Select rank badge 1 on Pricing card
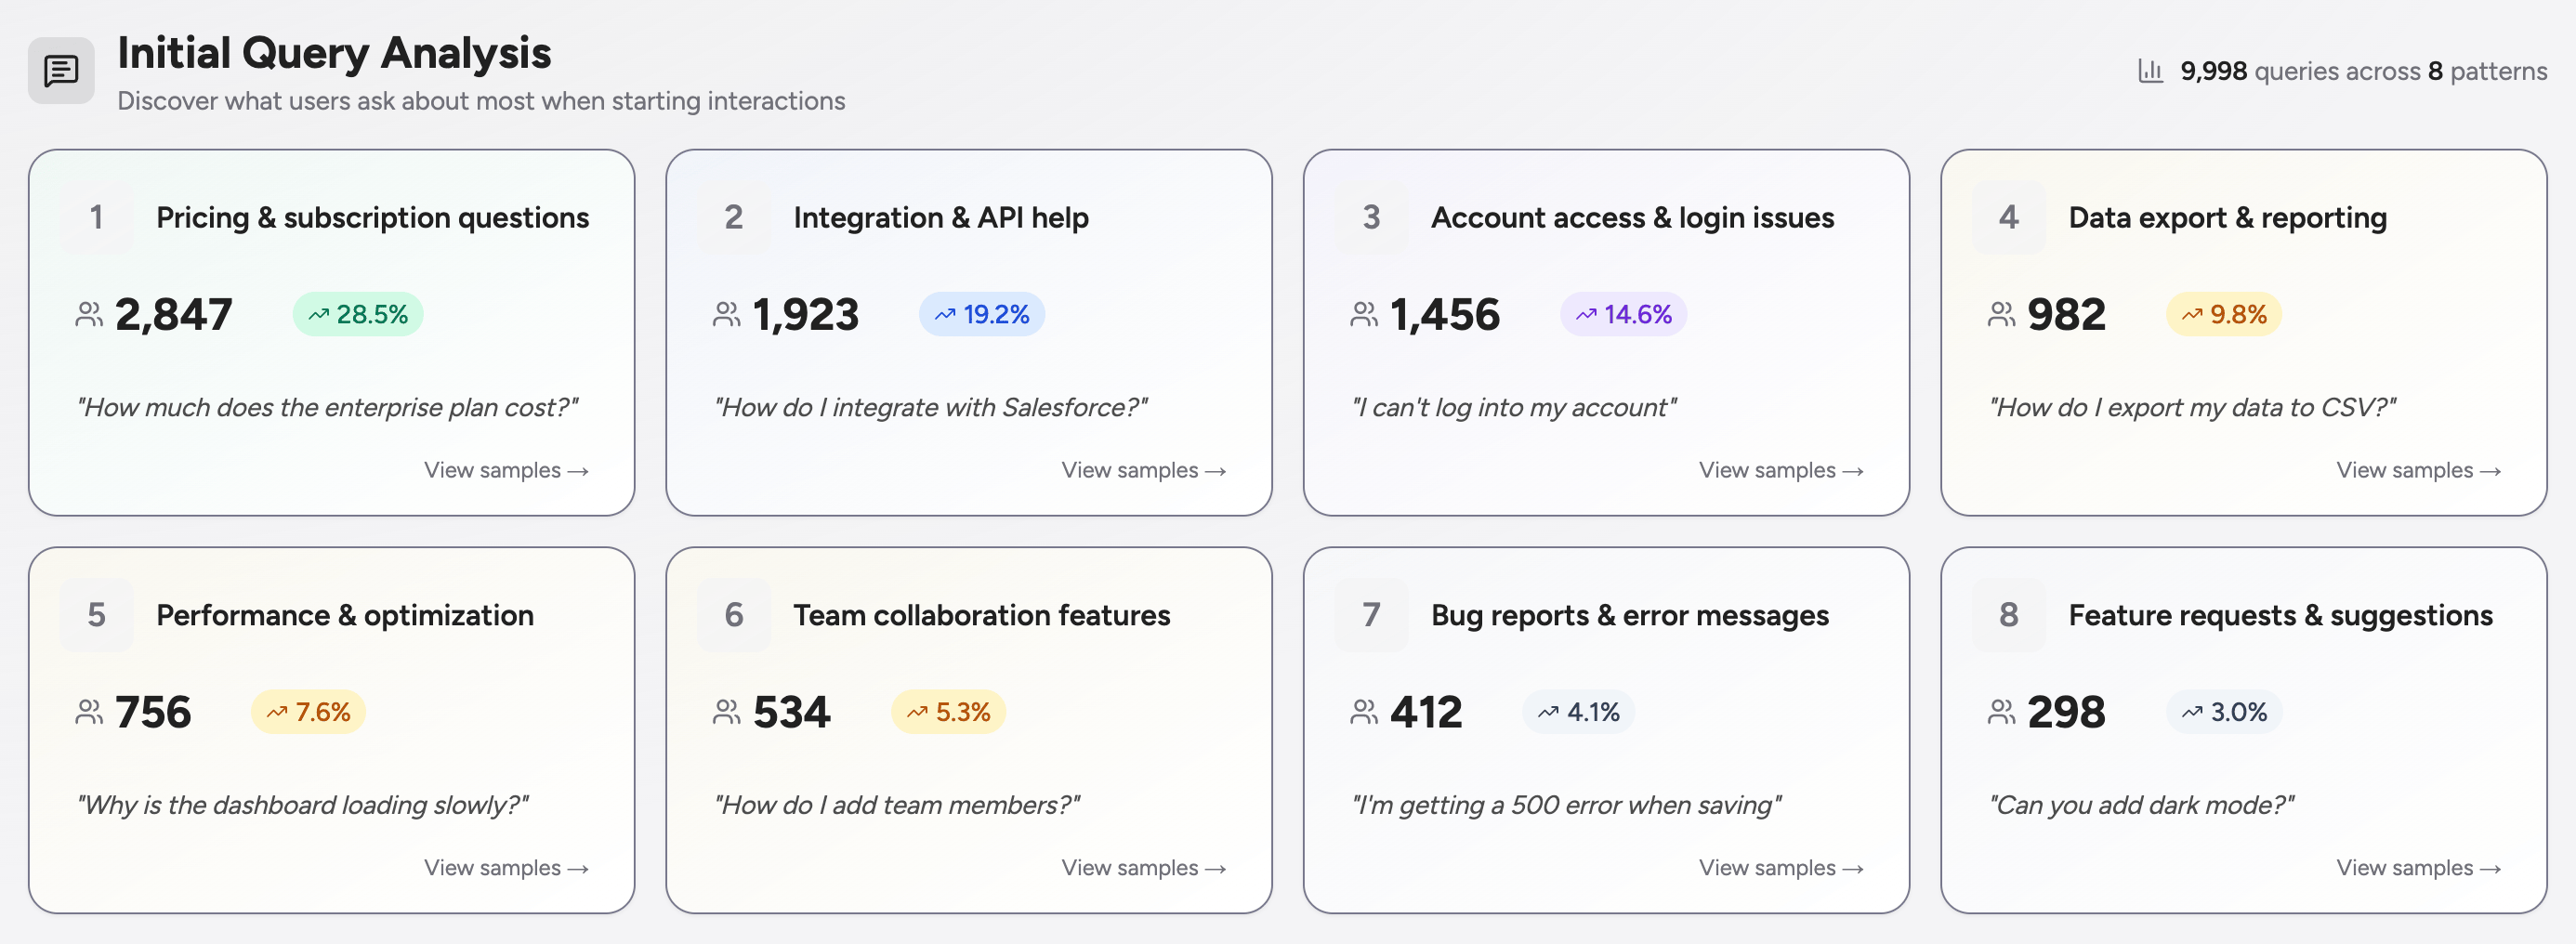The image size is (2576, 944). pyautogui.click(x=97, y=218)
